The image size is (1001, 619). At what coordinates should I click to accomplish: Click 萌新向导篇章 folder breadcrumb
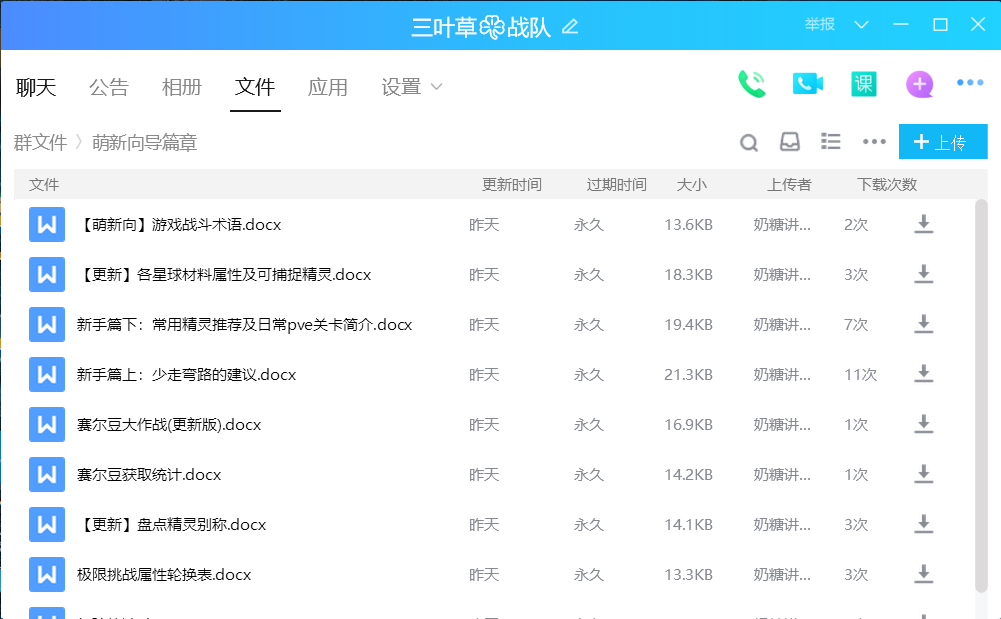(144, 142)
